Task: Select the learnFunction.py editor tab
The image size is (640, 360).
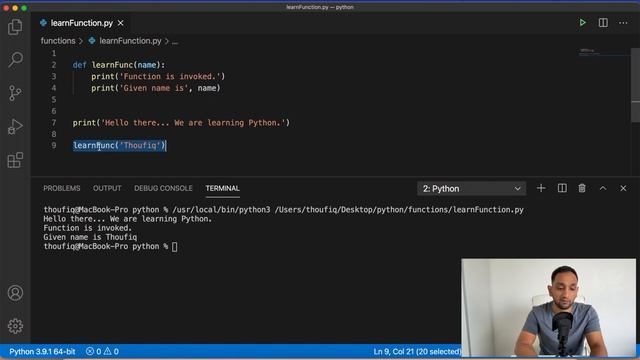Action: tap(82, 23)
